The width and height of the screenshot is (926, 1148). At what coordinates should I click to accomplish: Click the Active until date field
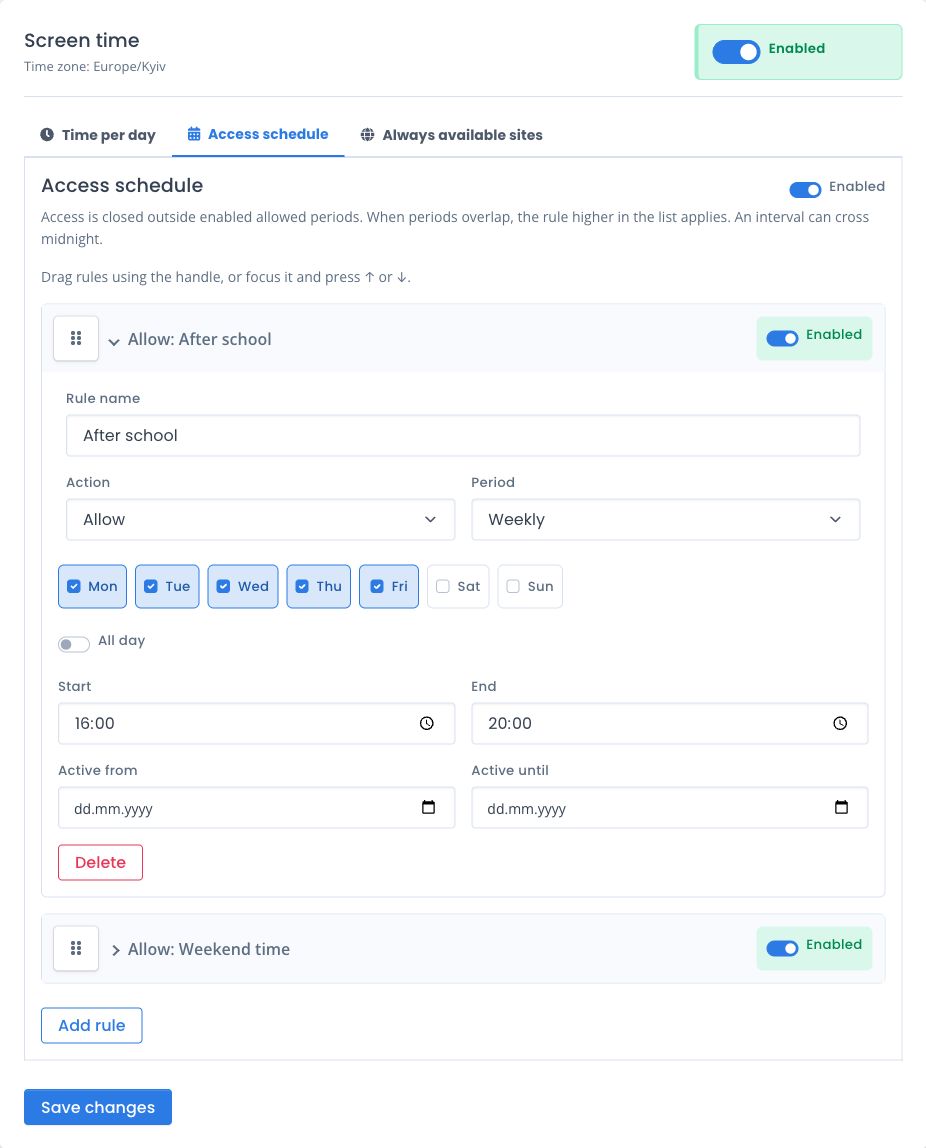click(670, 808)
